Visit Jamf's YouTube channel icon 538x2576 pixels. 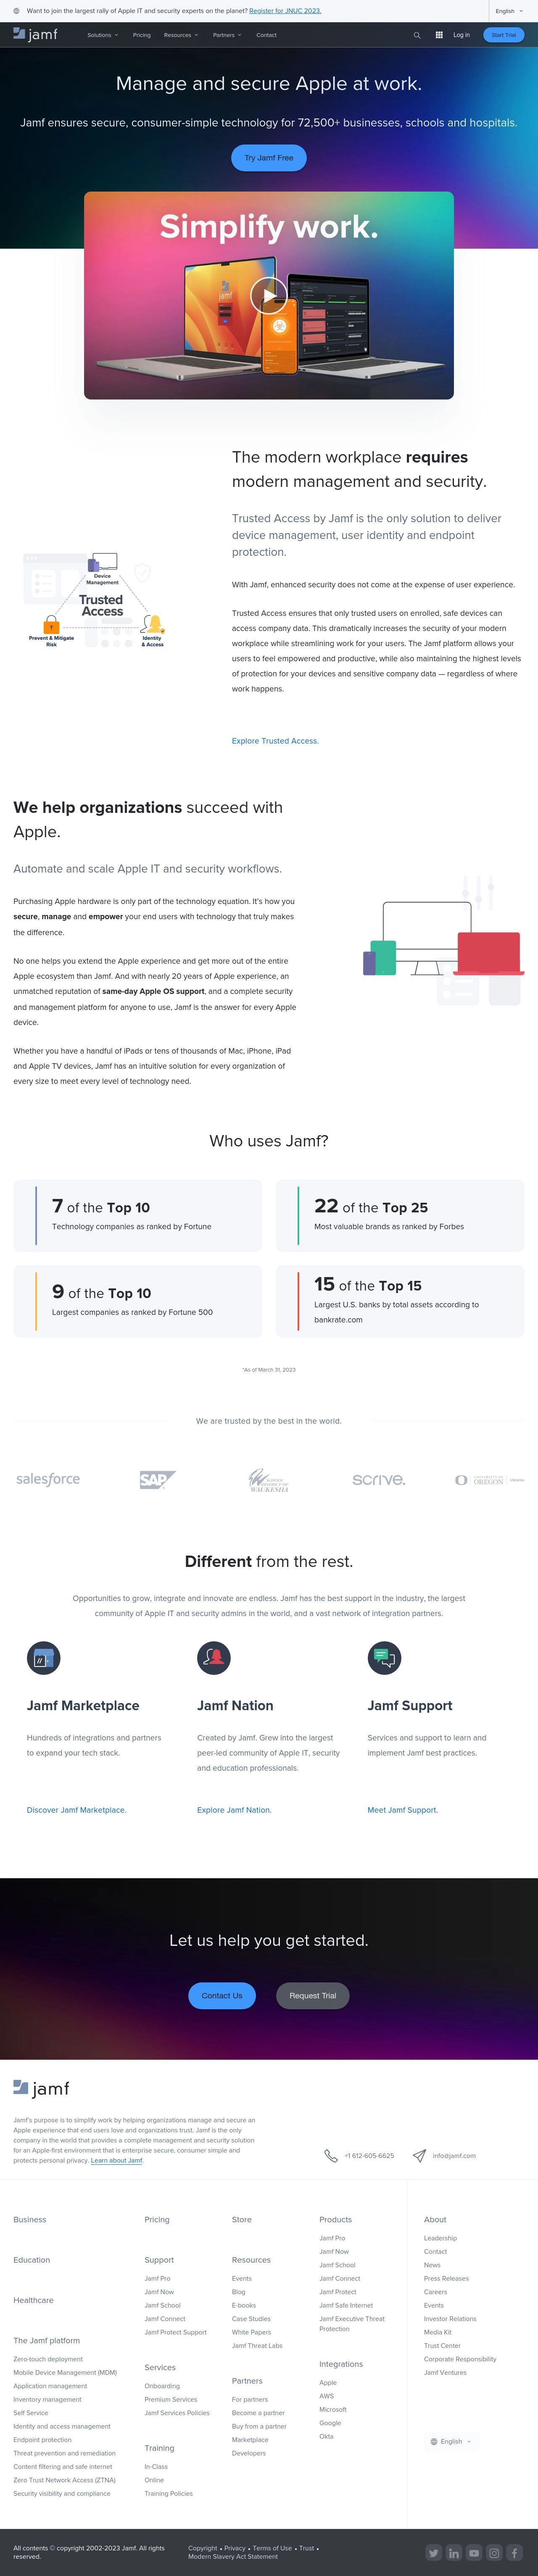click(473, 2552)
